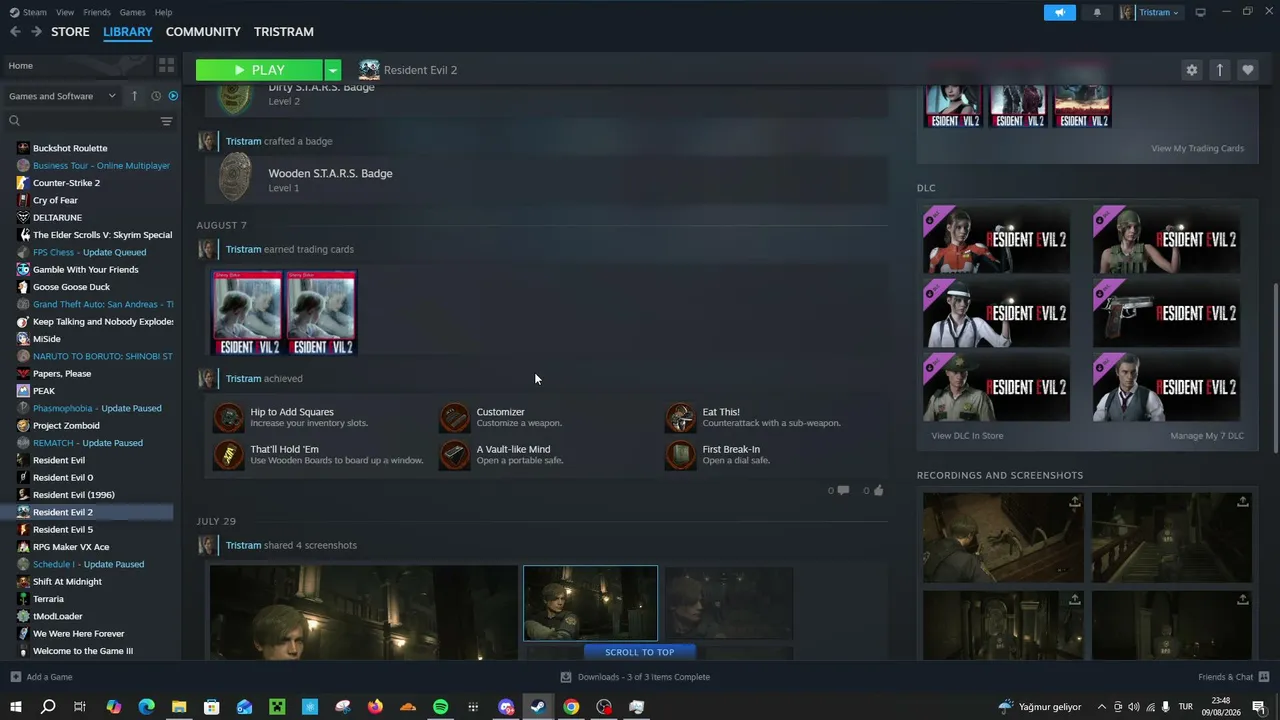
Task: Show hidden system tray icons chevron
Action: pyautogui.click(x=1101, y=707)
